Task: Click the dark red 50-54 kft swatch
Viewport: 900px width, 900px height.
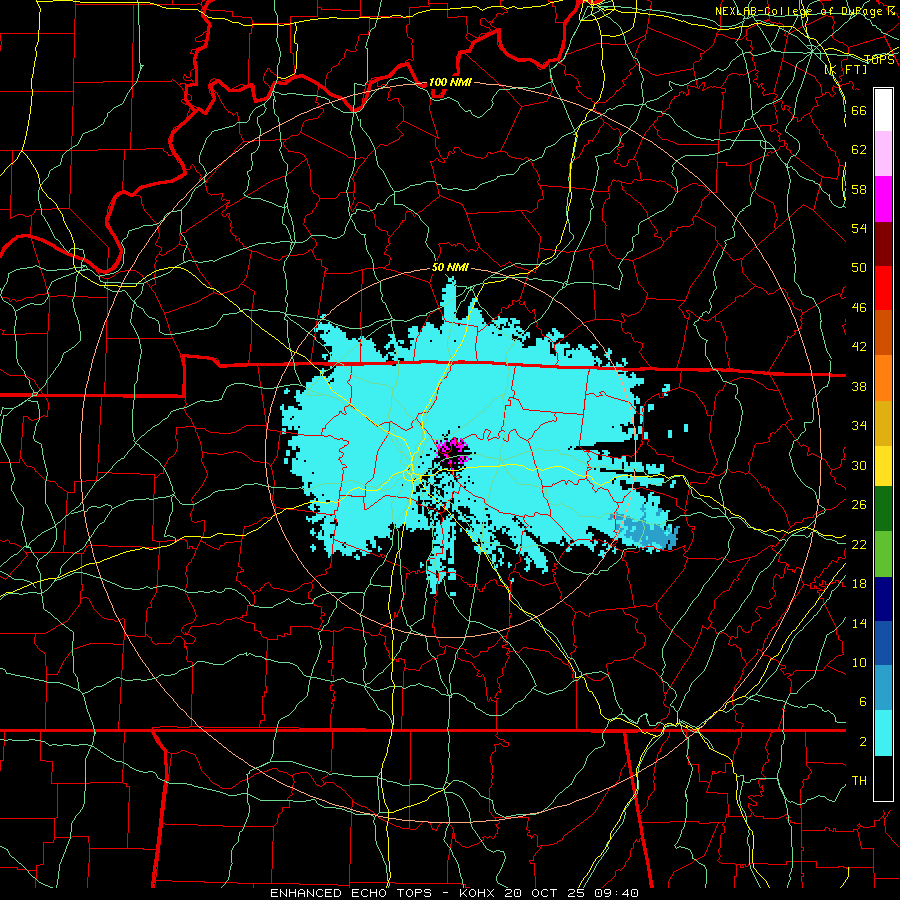Action: 883,244
